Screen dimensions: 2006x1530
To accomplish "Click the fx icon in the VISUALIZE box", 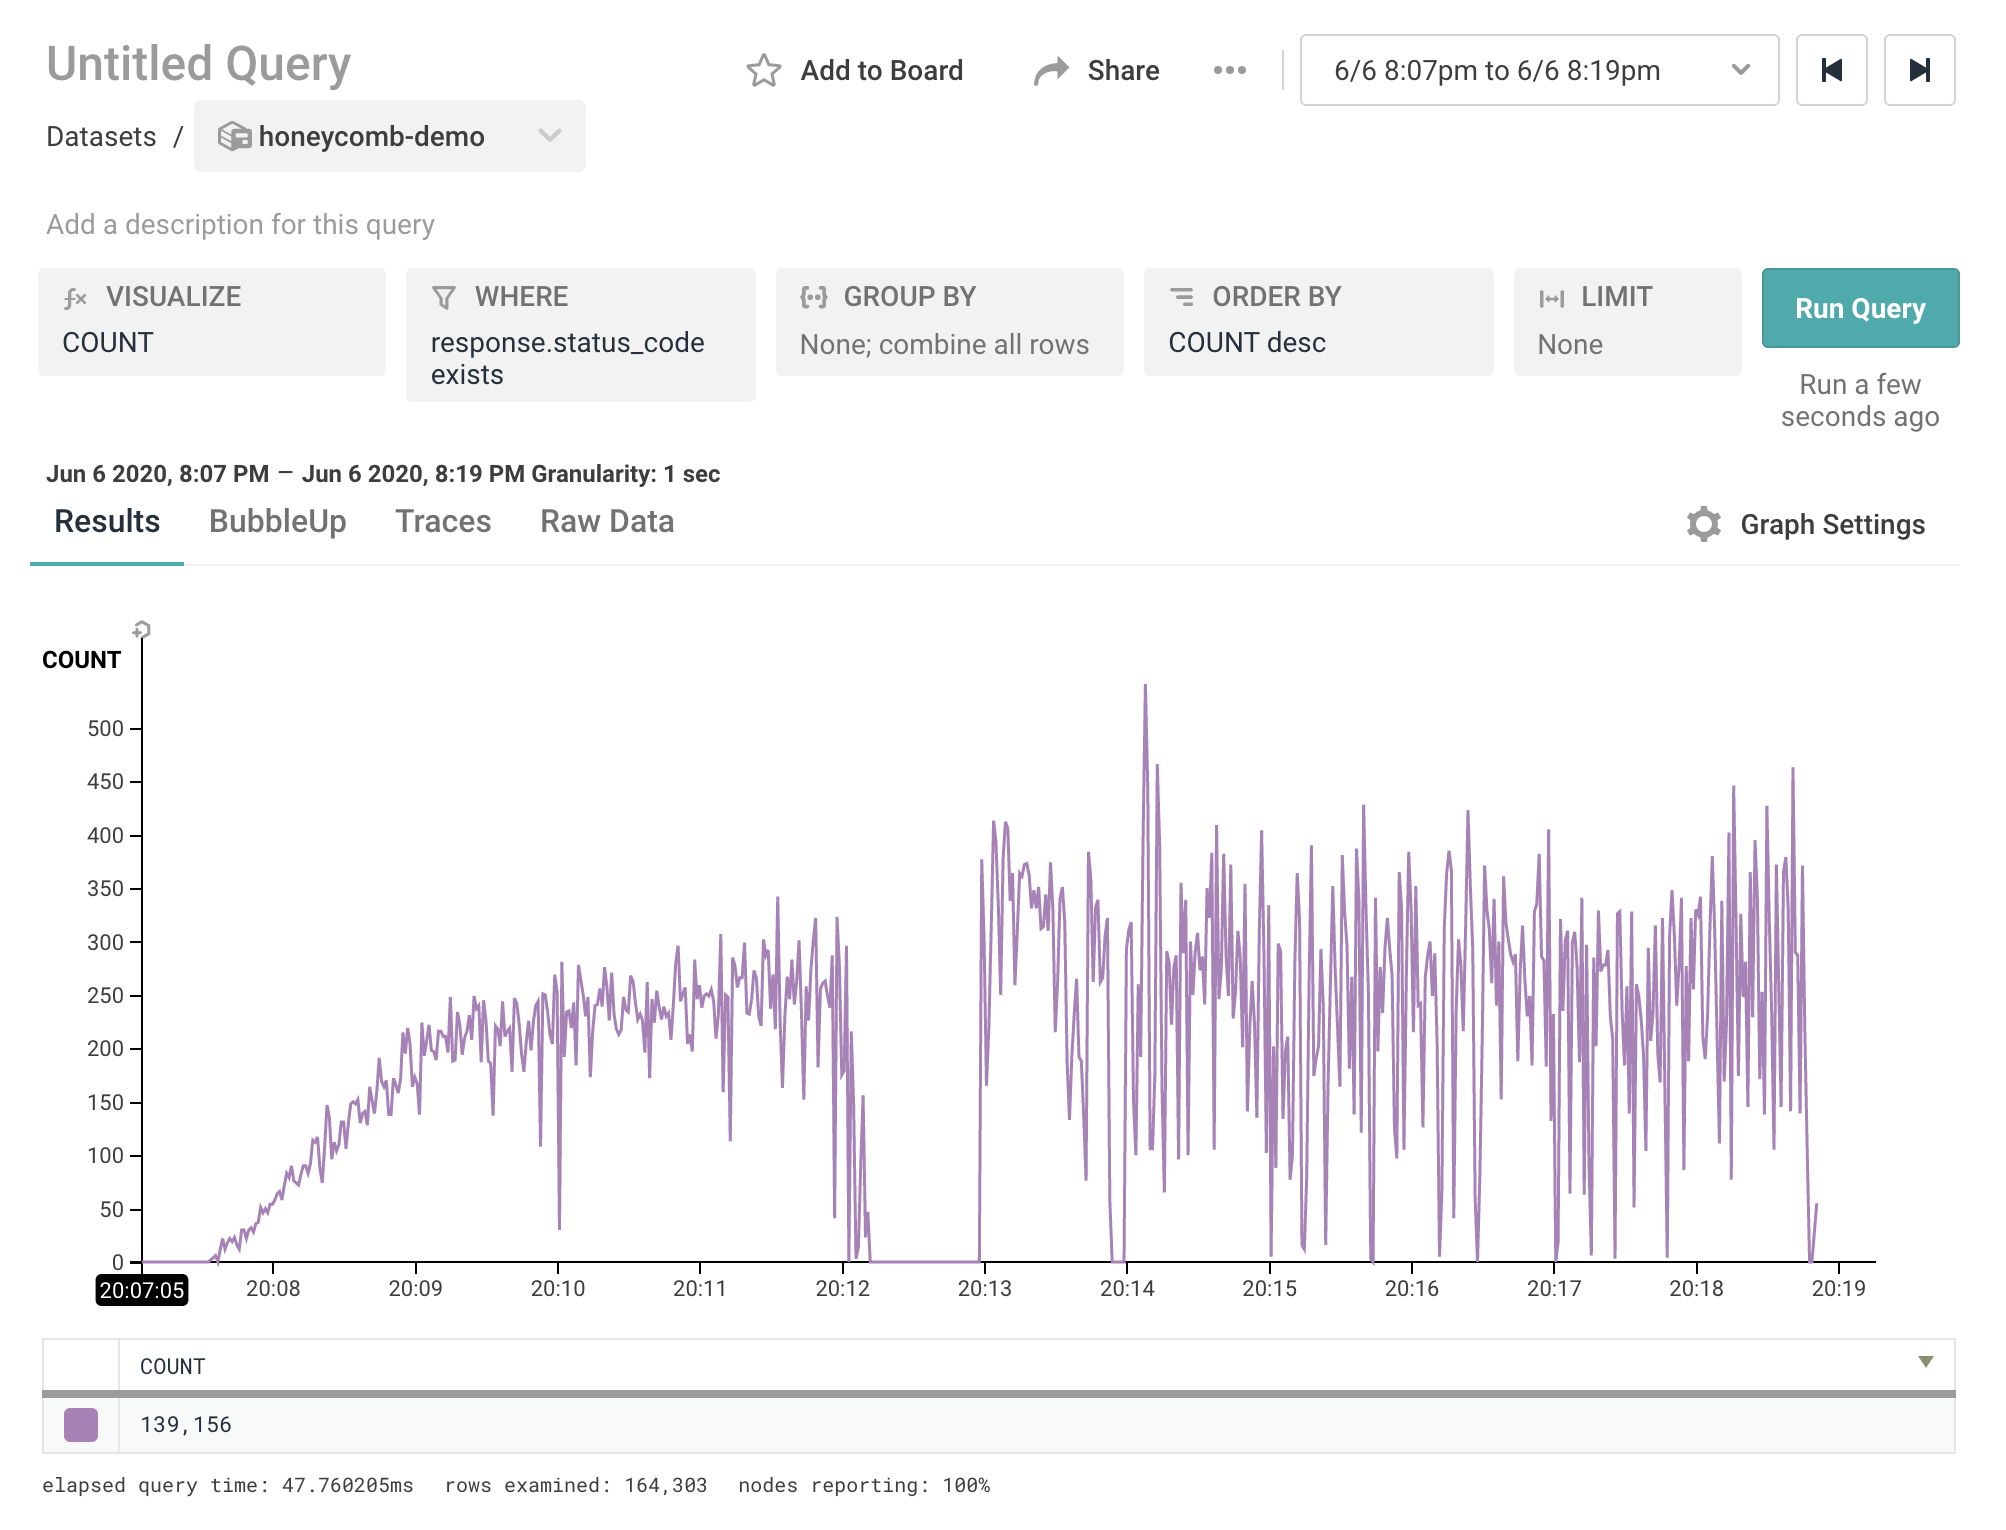I will 75,298.
